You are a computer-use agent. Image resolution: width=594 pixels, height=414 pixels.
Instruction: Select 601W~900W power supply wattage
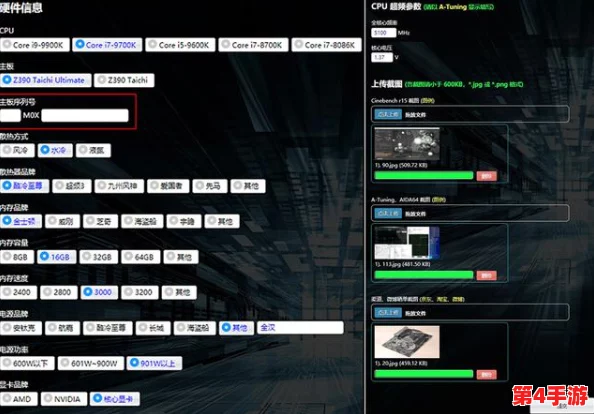pos(91,363)
